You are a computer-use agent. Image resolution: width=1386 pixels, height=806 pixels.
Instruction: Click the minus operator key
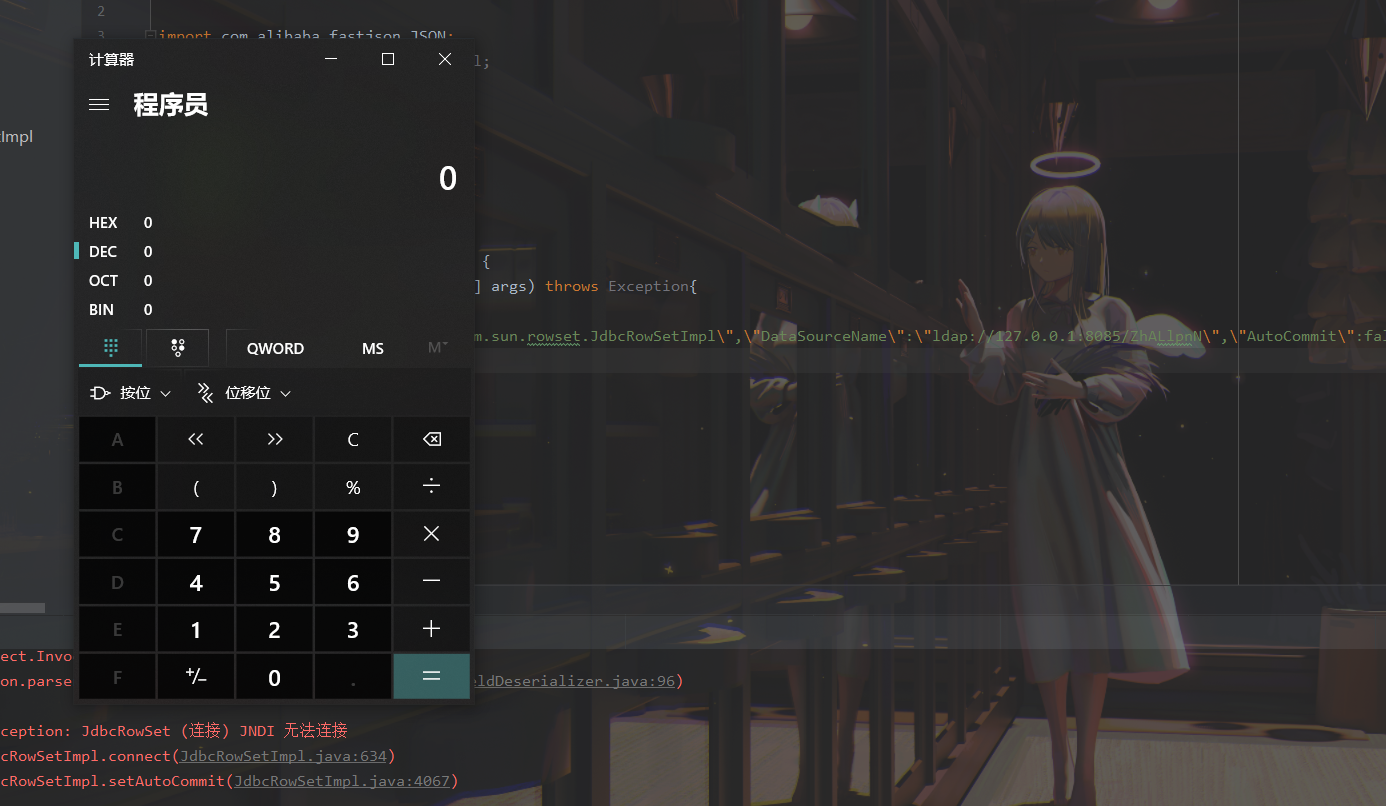[432, 582]
